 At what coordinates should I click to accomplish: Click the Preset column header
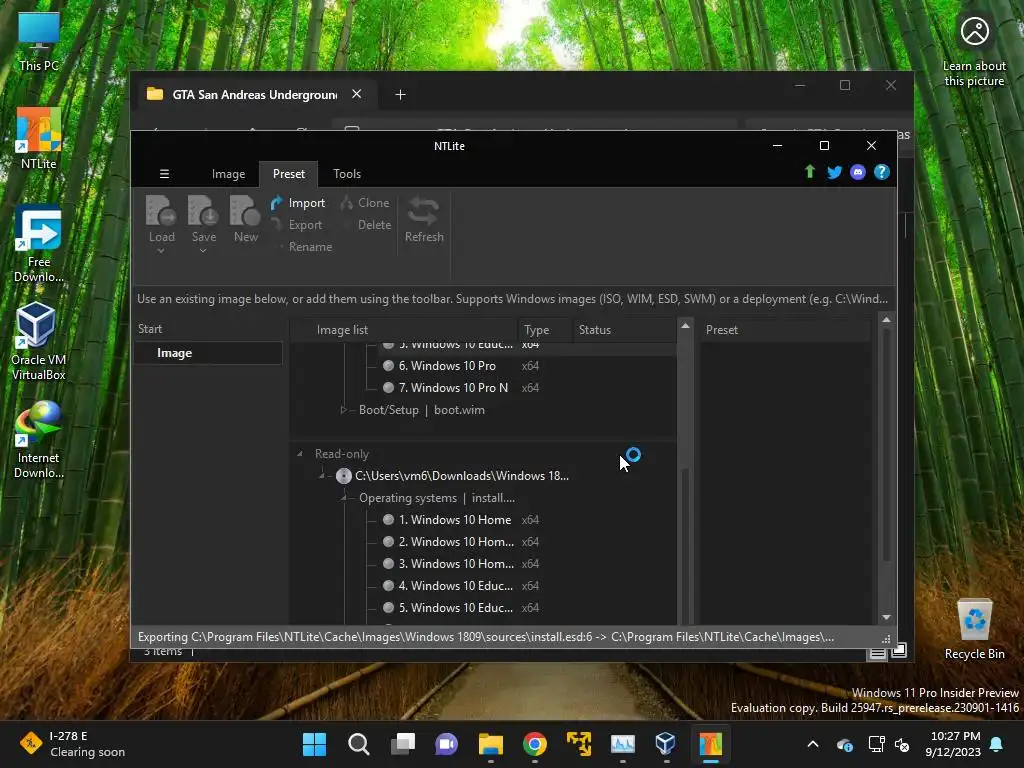click(x=786, y=330)
